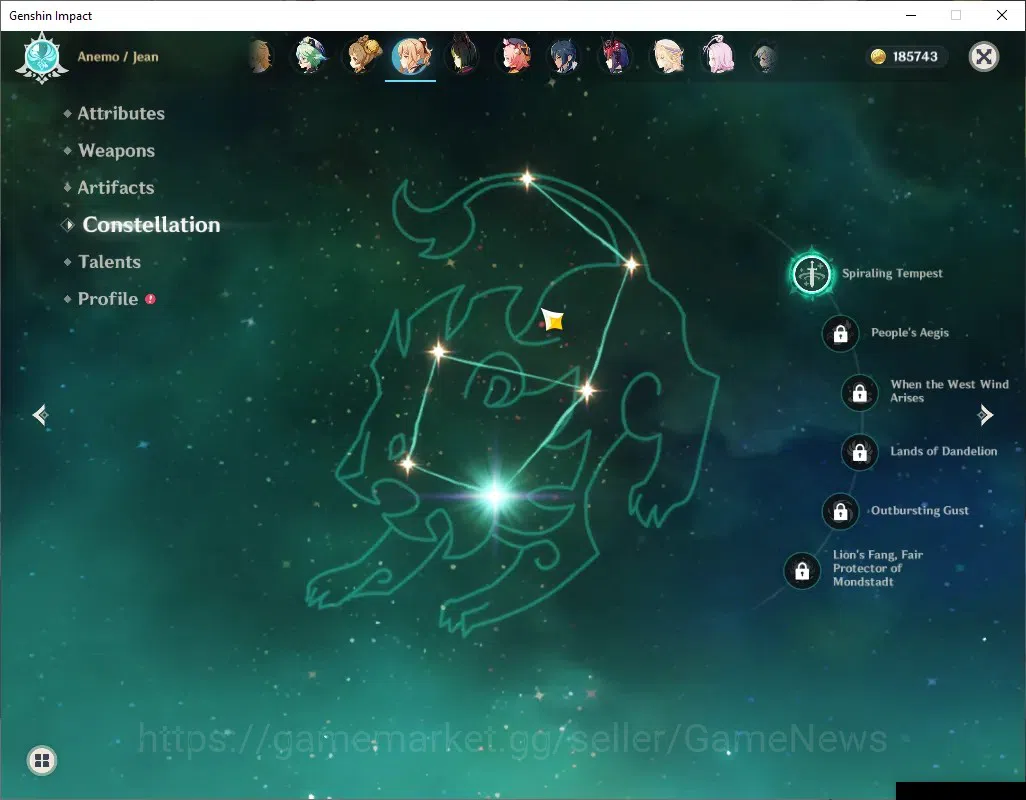Select the red oni mask character portrait
Image resolution: width=1026 pixels, height=800 pixels.
click(x=614, y=56)
